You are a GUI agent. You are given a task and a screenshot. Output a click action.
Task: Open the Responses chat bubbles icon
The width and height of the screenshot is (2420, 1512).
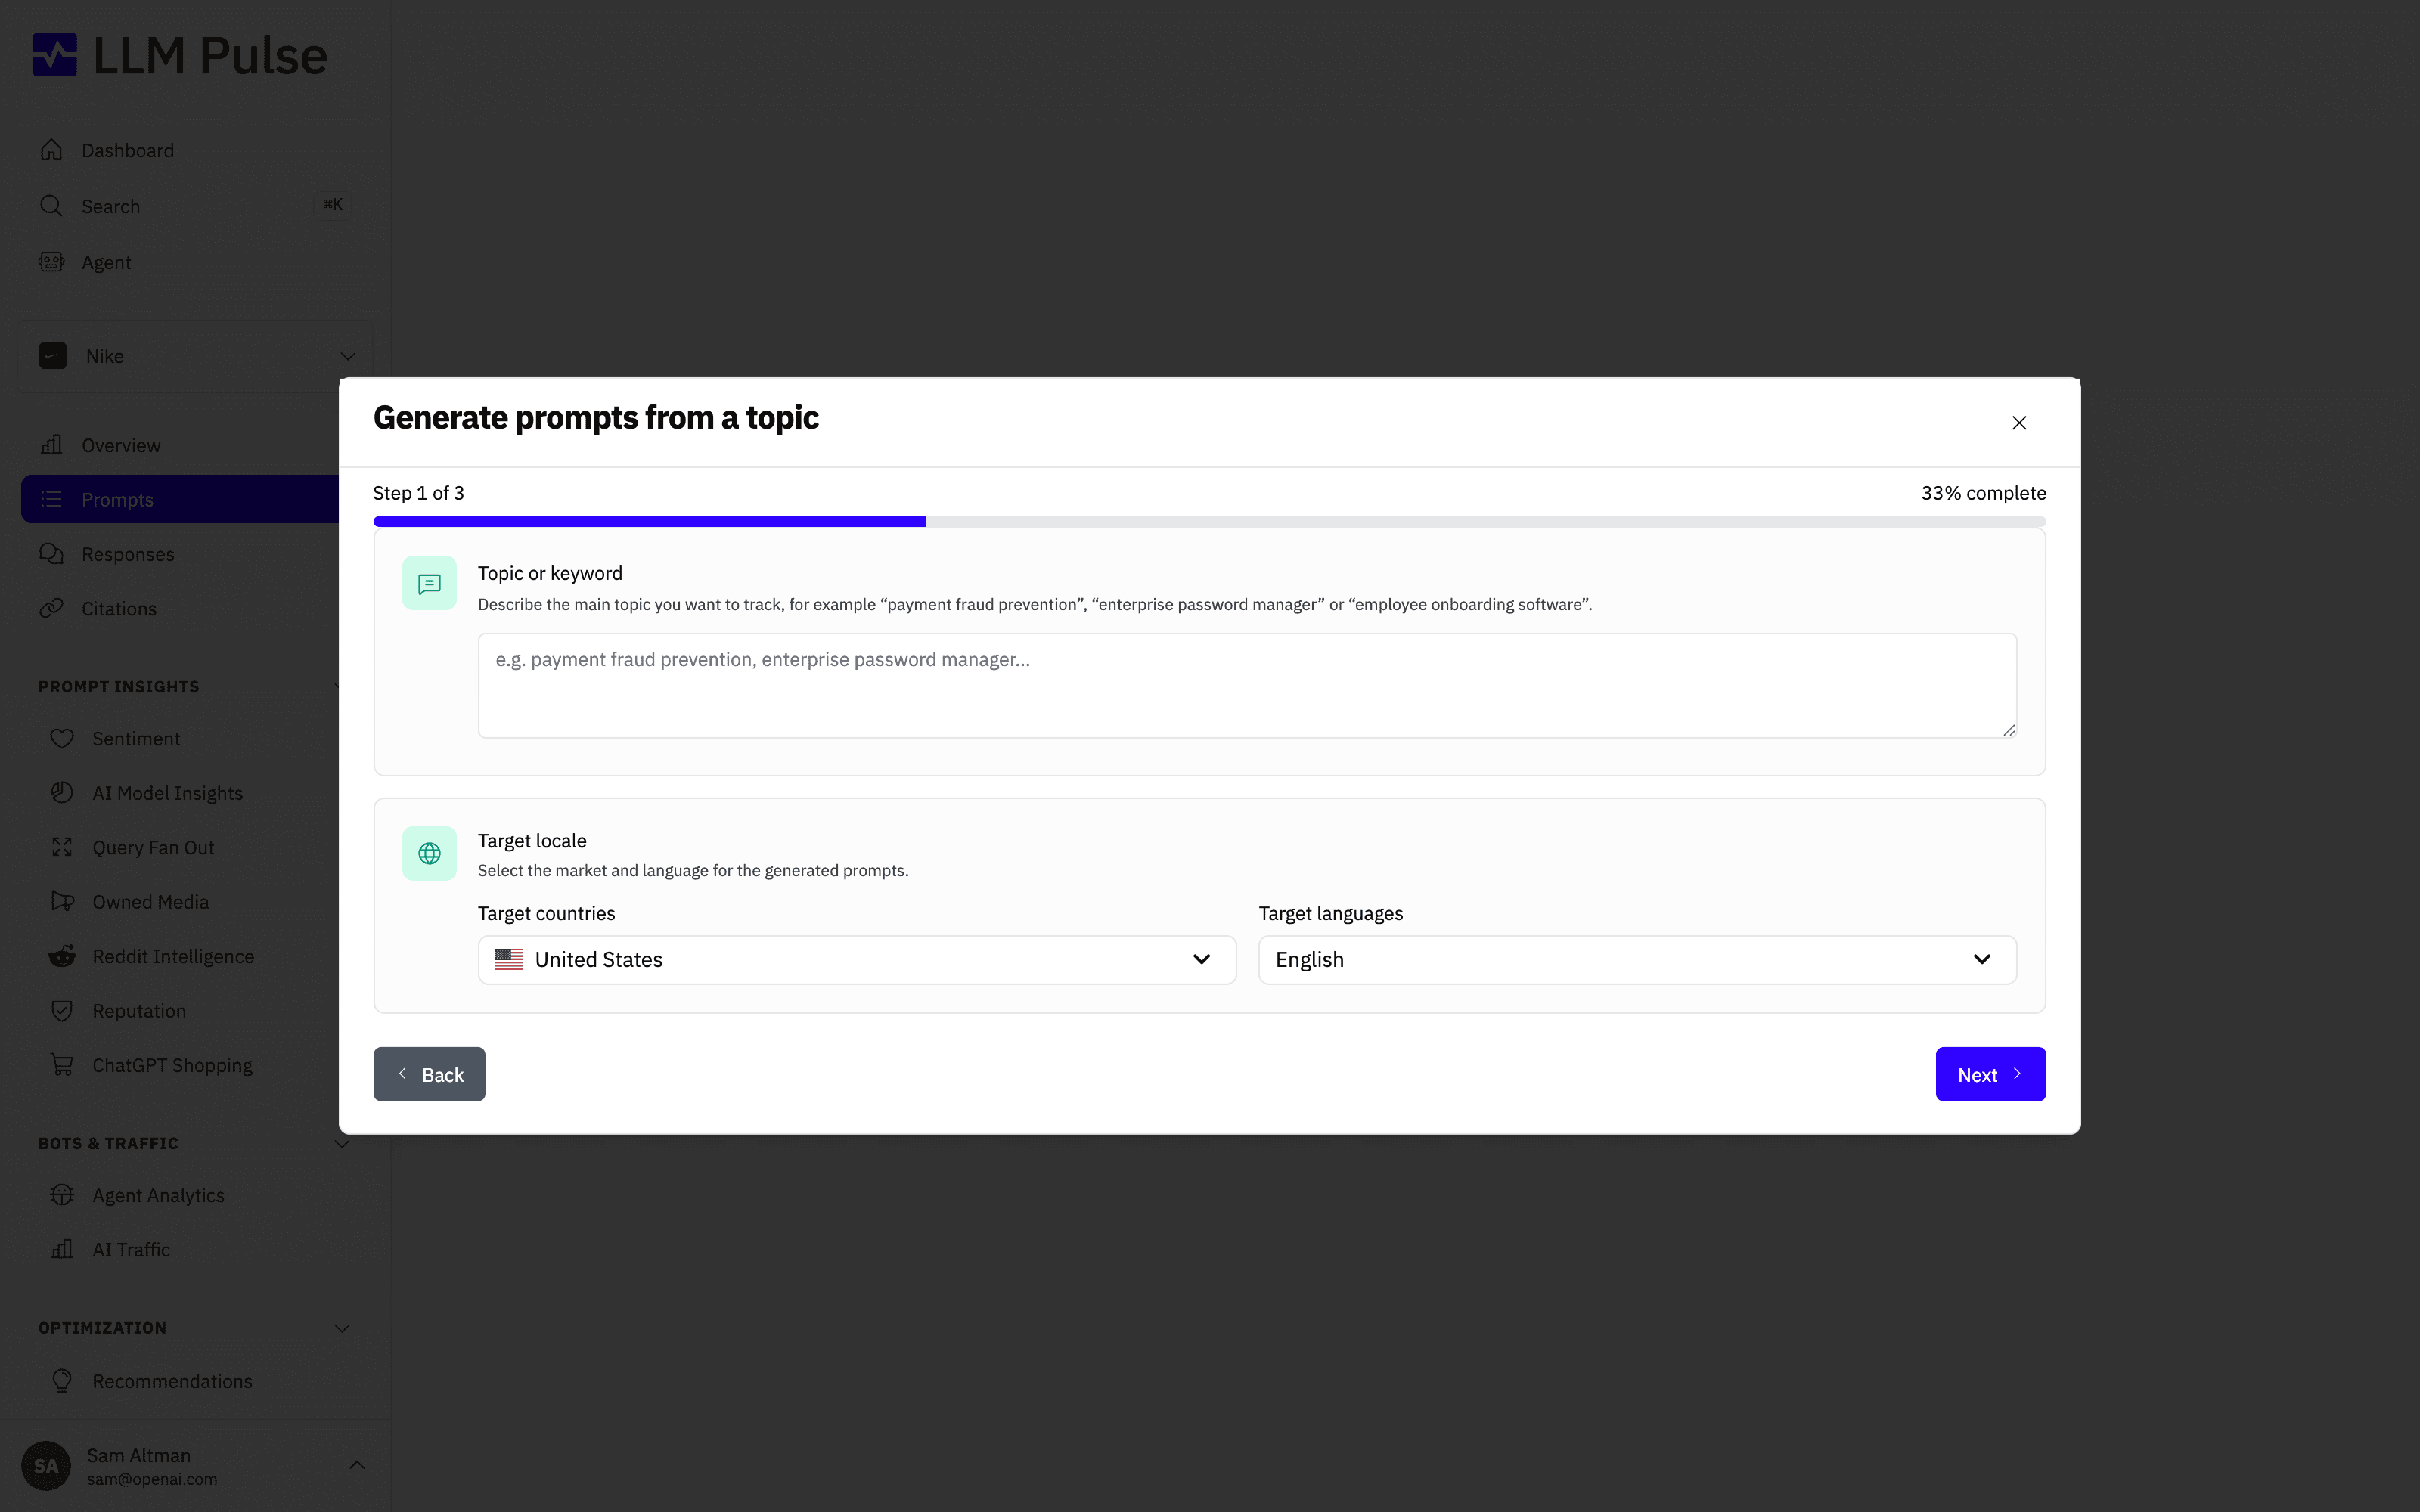click(52, 554)
